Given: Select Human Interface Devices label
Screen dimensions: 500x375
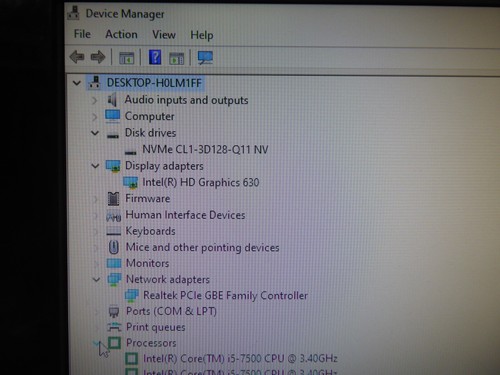Looking at the screenshot, I should pyautogui.click(x=185, y=215).
